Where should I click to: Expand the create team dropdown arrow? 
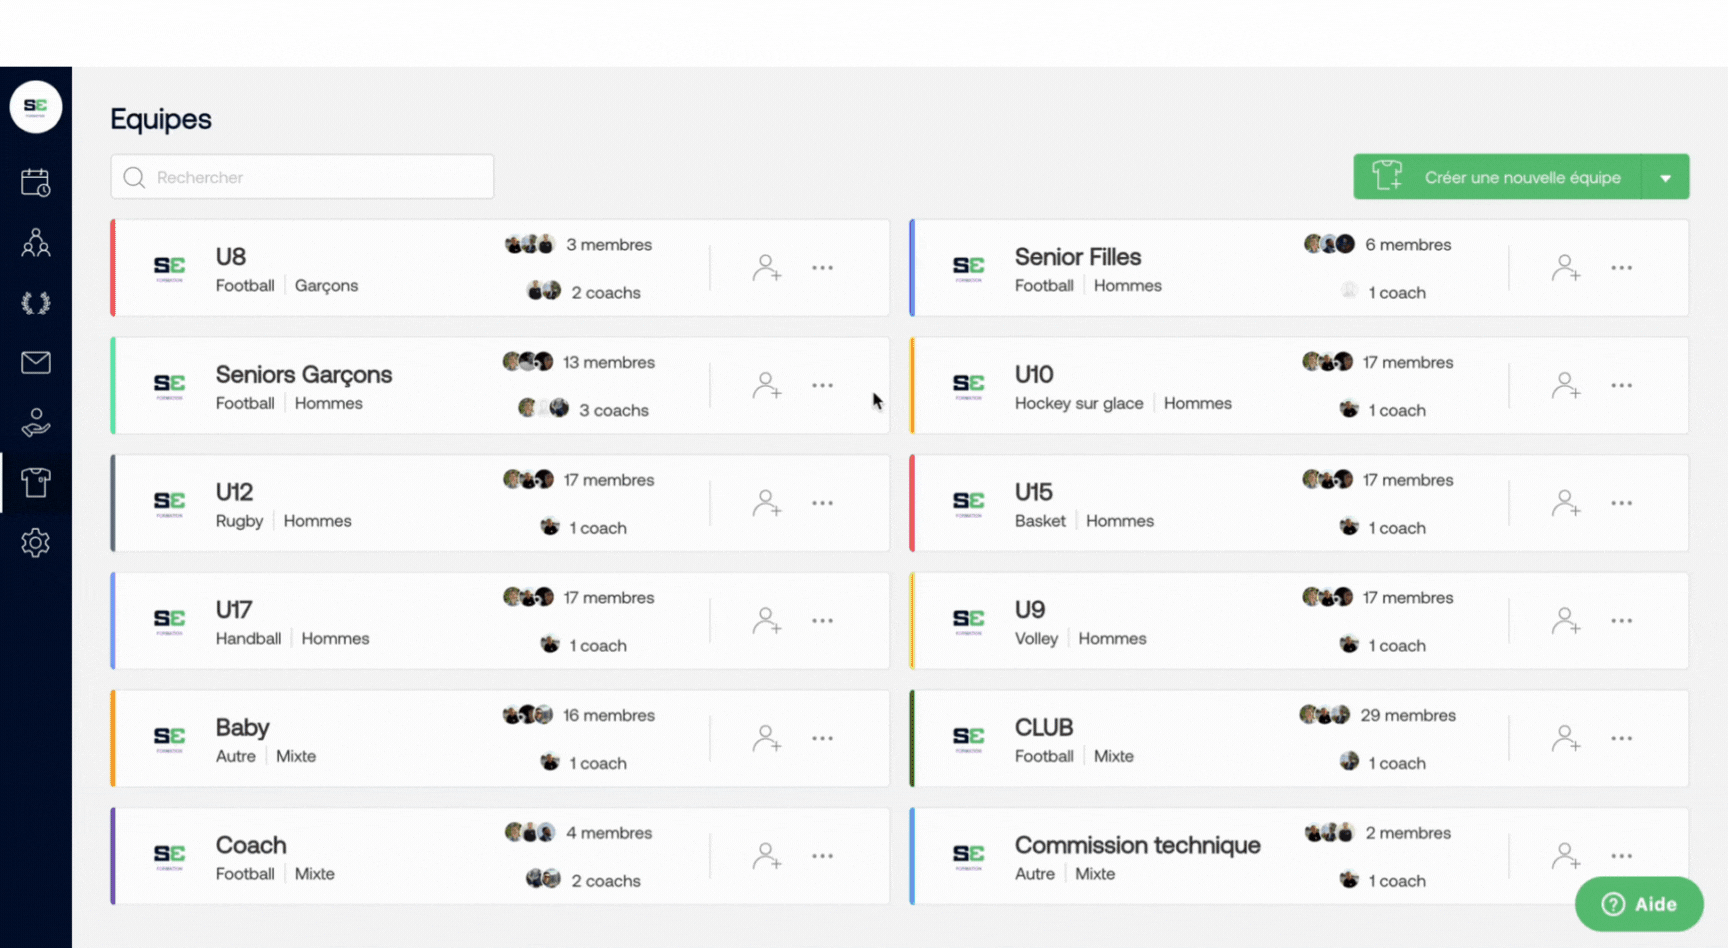1665,178
